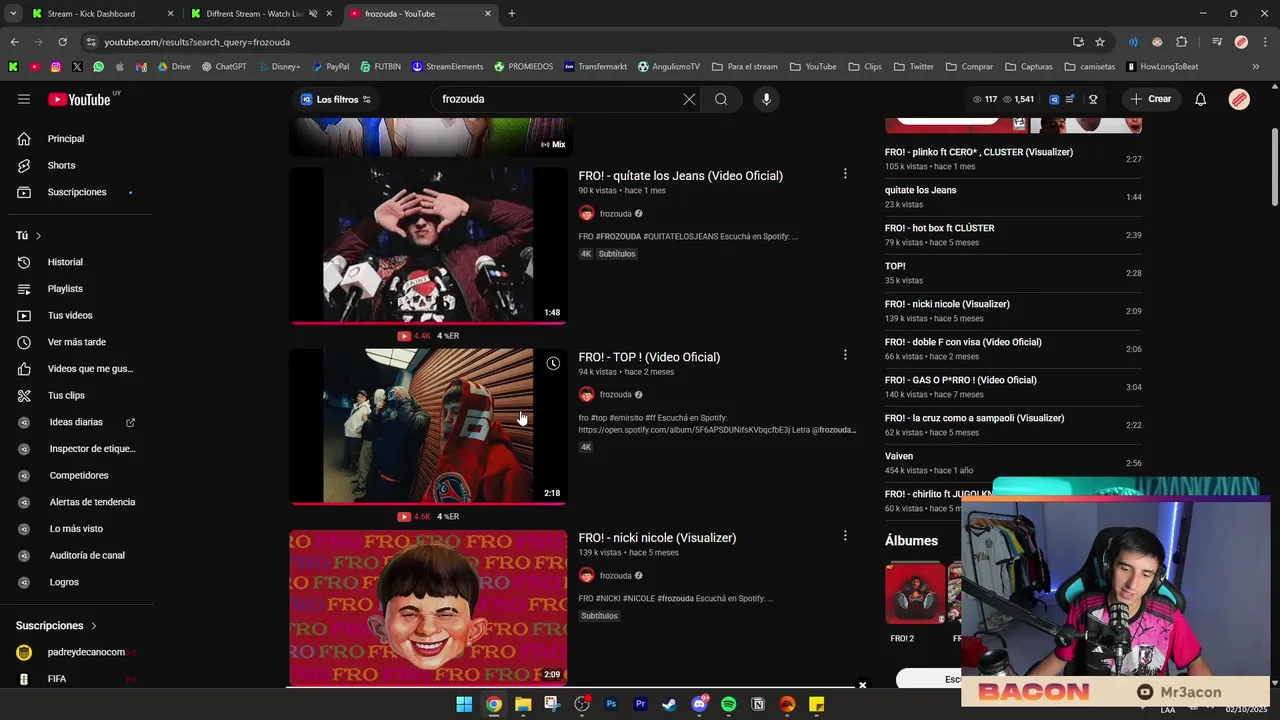Switch to the 'Stream - Kick Dashboard' tab

coord(102,14)
